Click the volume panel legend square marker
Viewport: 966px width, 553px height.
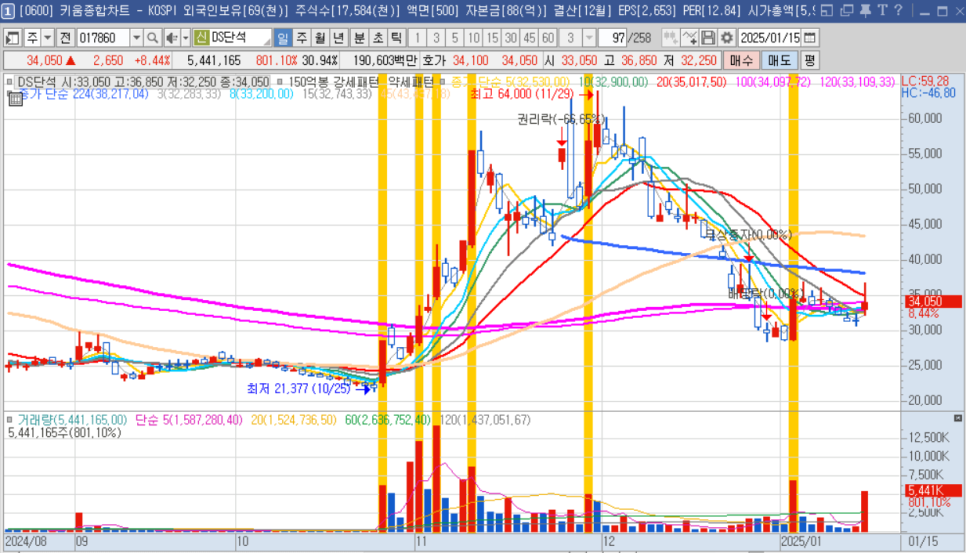(9, 420)
